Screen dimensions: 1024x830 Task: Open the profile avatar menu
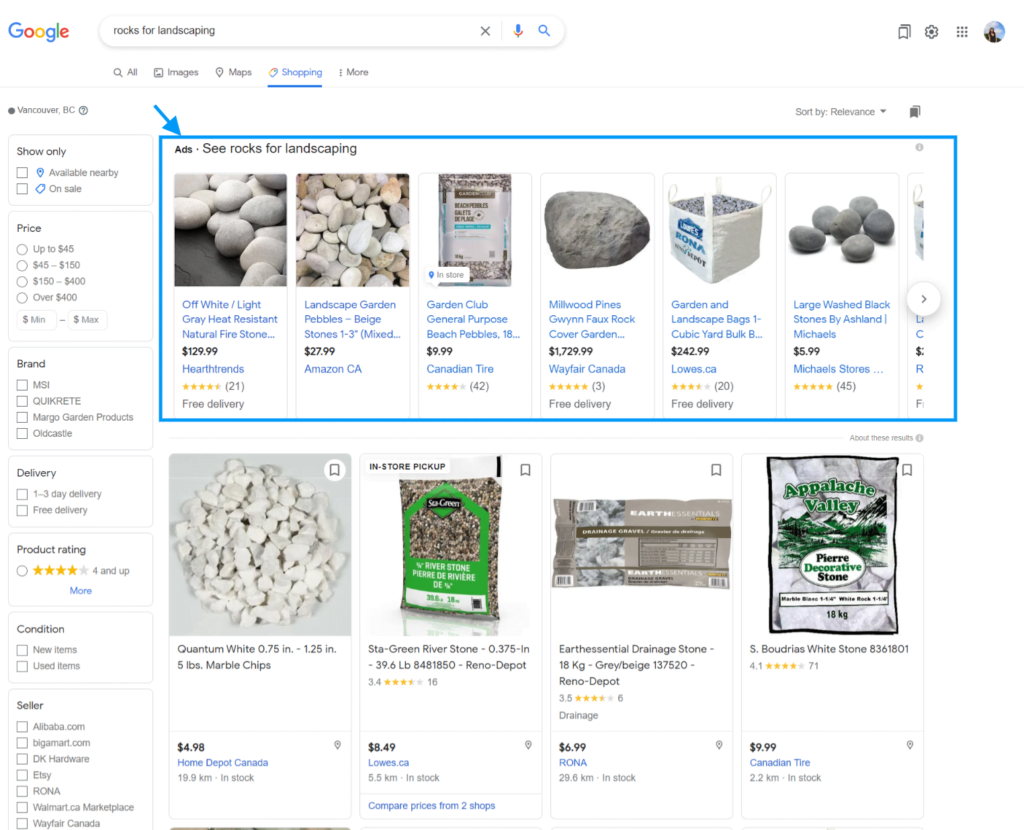[994, 31]
